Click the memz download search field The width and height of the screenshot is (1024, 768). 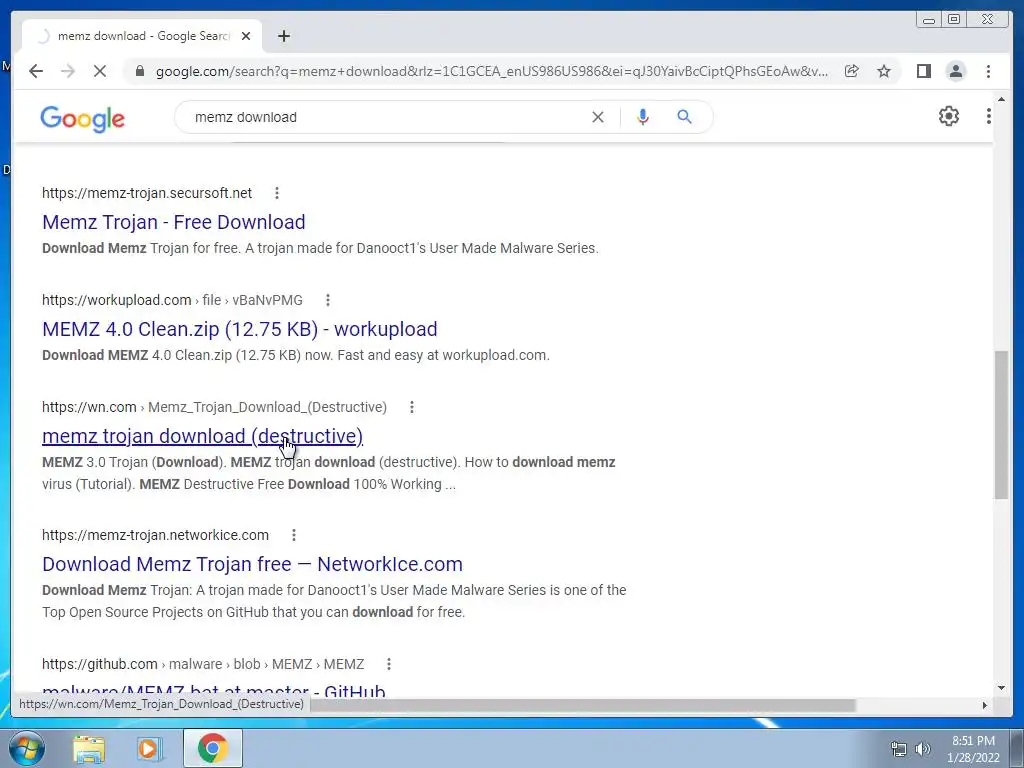click(385, 117)
